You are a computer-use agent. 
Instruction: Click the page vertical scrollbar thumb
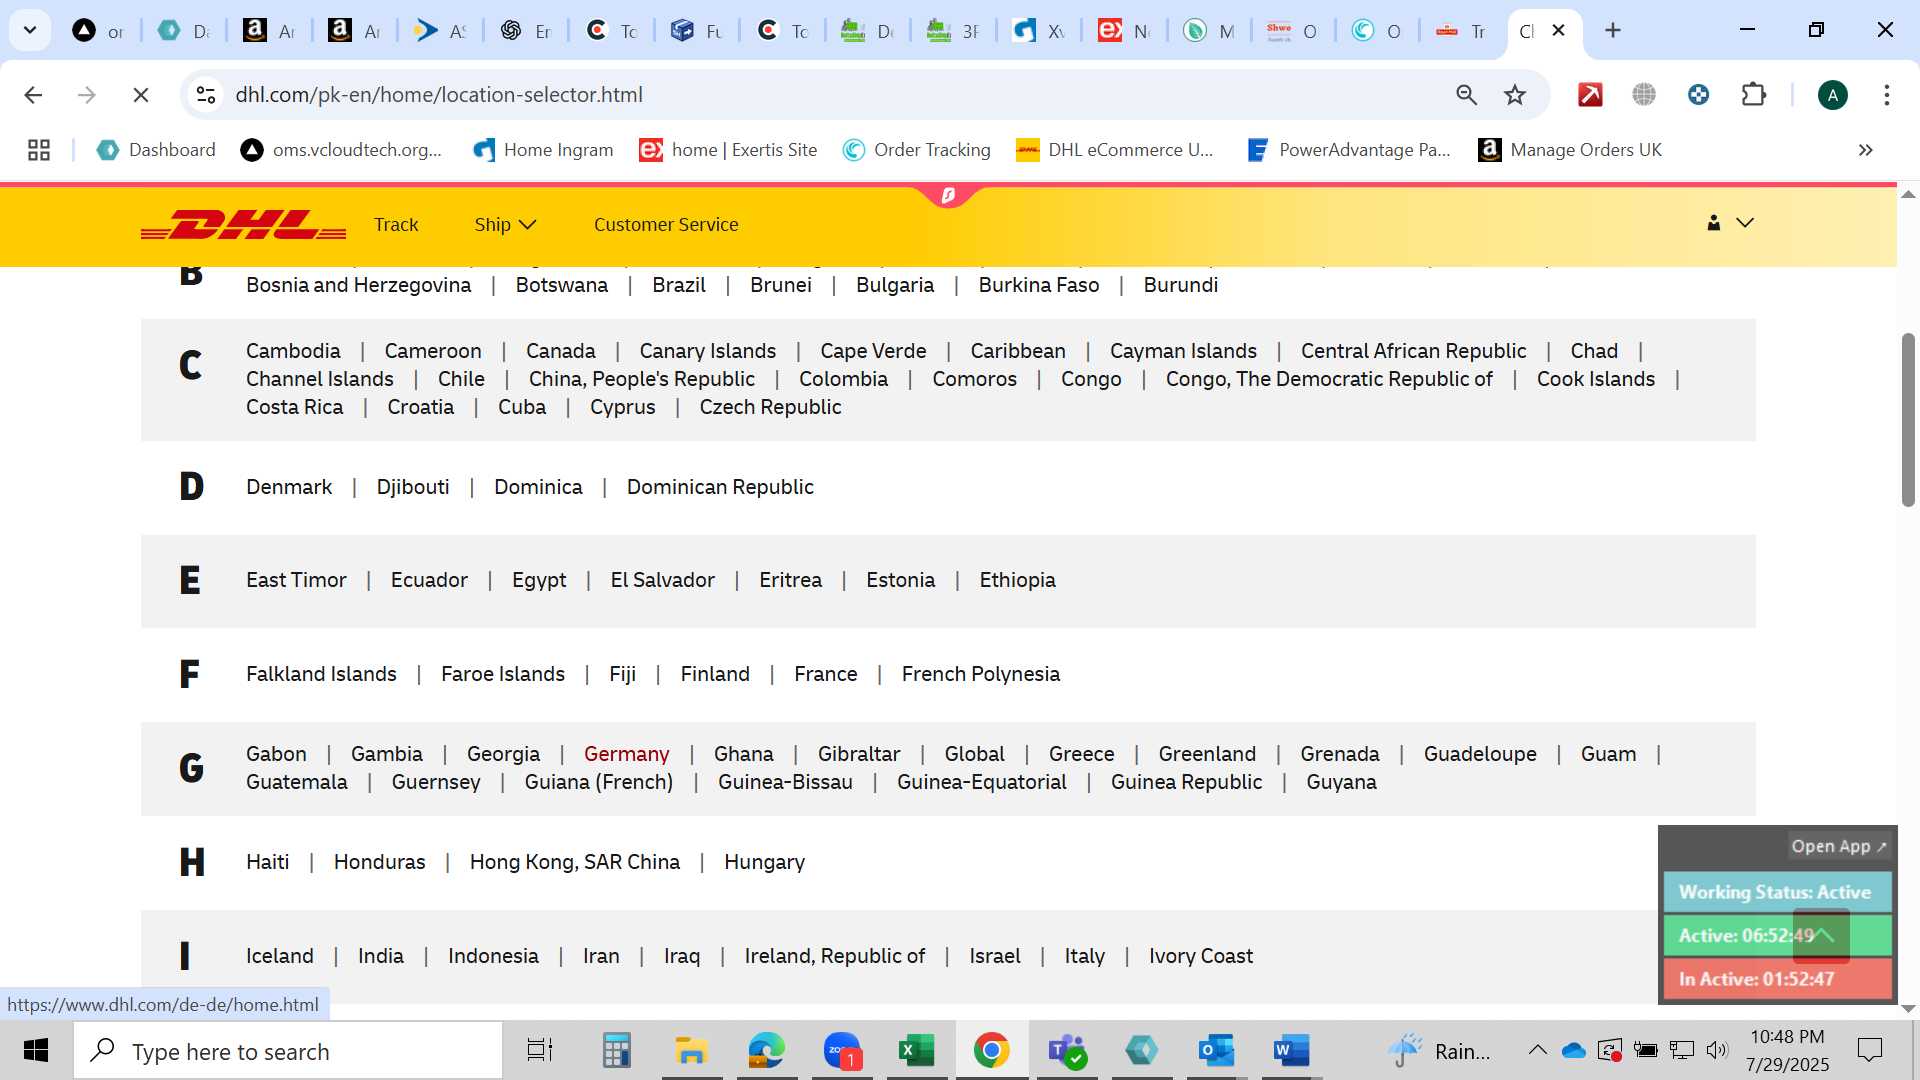tap(1907, 420)
